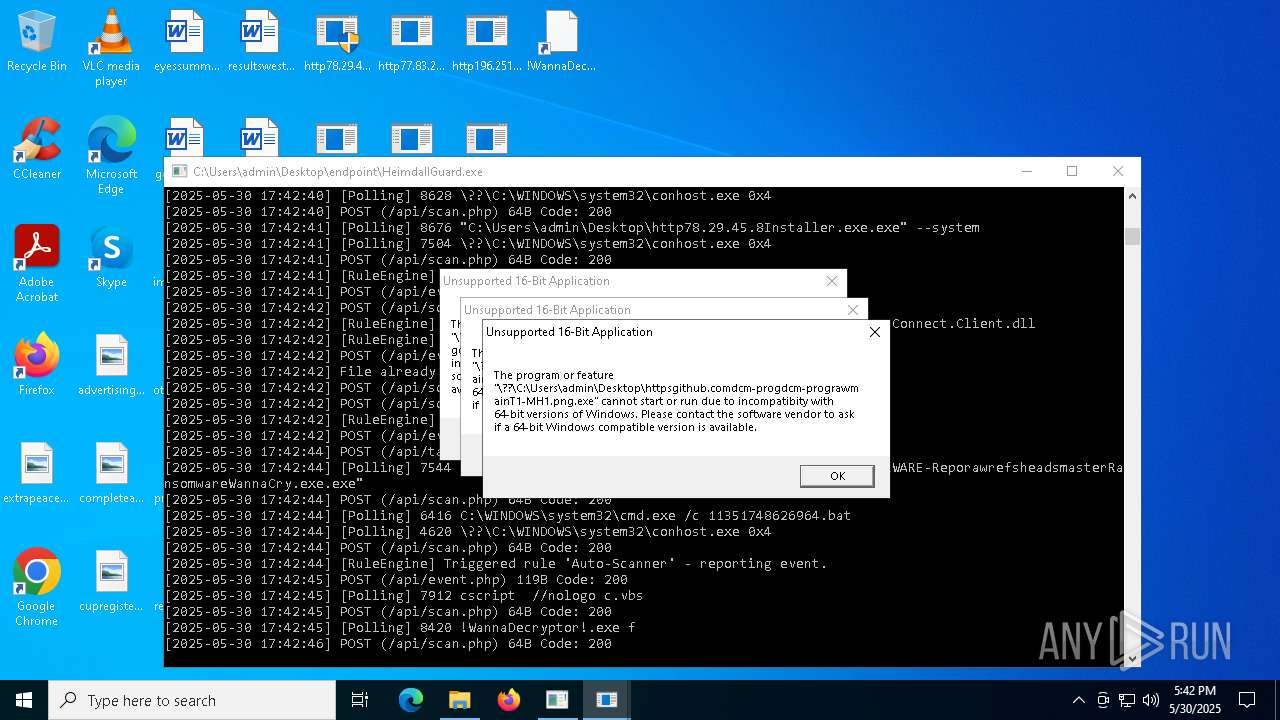This screenshot has width=1280, height=720.
Task: Open the Recycle Bin desktop icon
Action: 37,42
